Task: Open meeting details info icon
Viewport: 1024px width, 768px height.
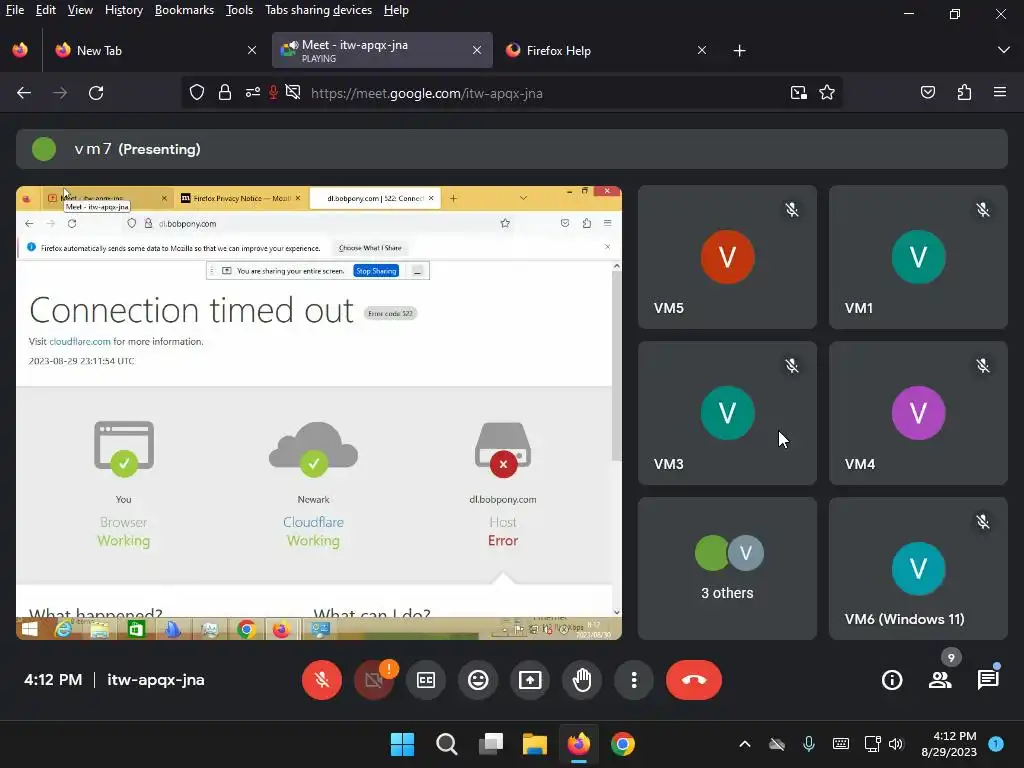Action: click(x=892, y=680)
